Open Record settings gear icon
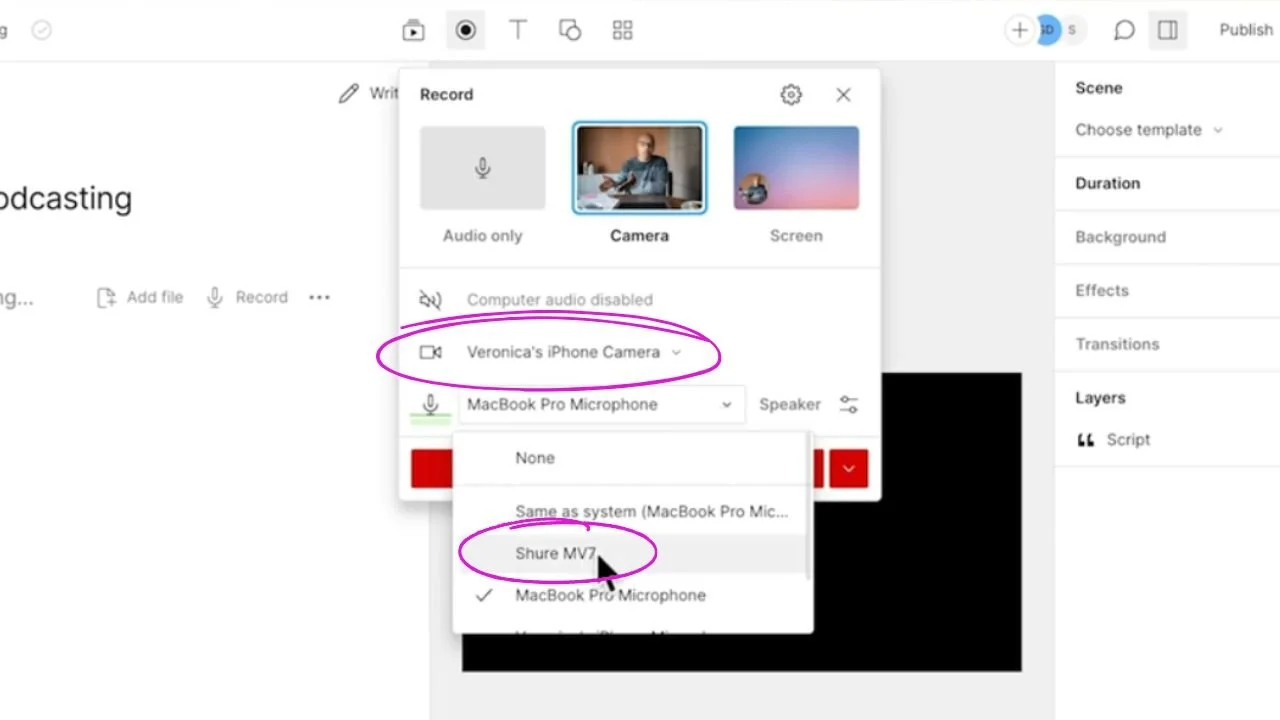The height and width of the screenshot is (720, 1280). click(x=791, y=95)
